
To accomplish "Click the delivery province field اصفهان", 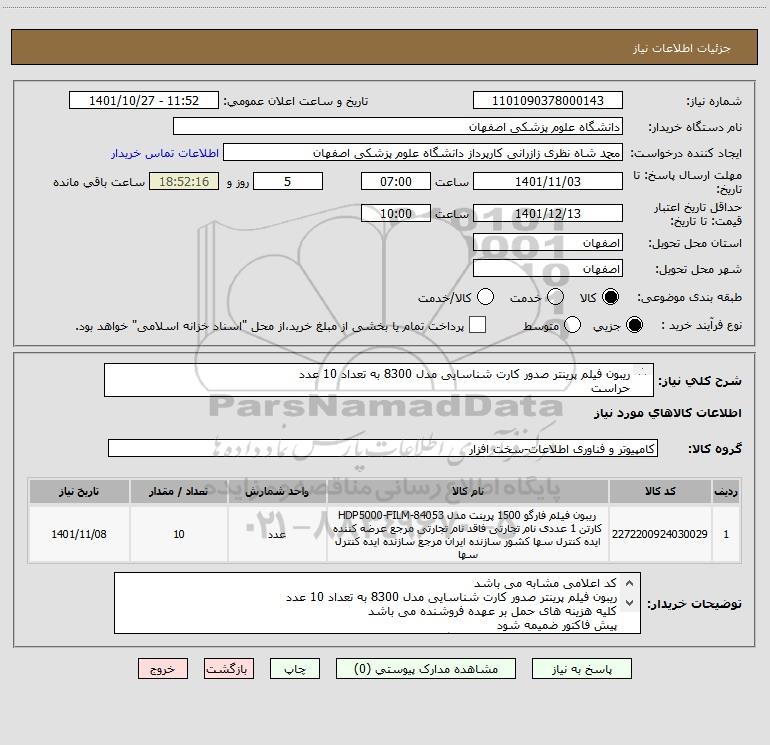I will coord(548,243).
